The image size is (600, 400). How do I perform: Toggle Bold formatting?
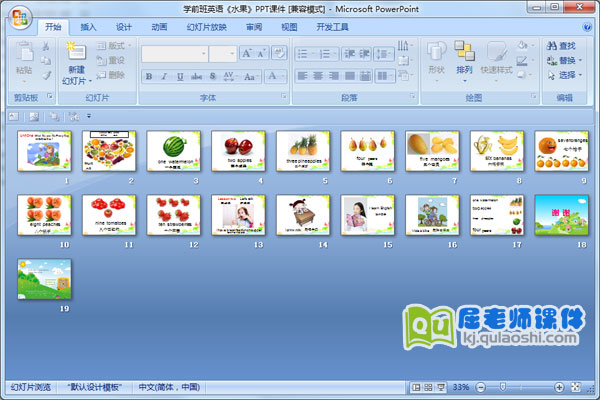click(149, 76)
